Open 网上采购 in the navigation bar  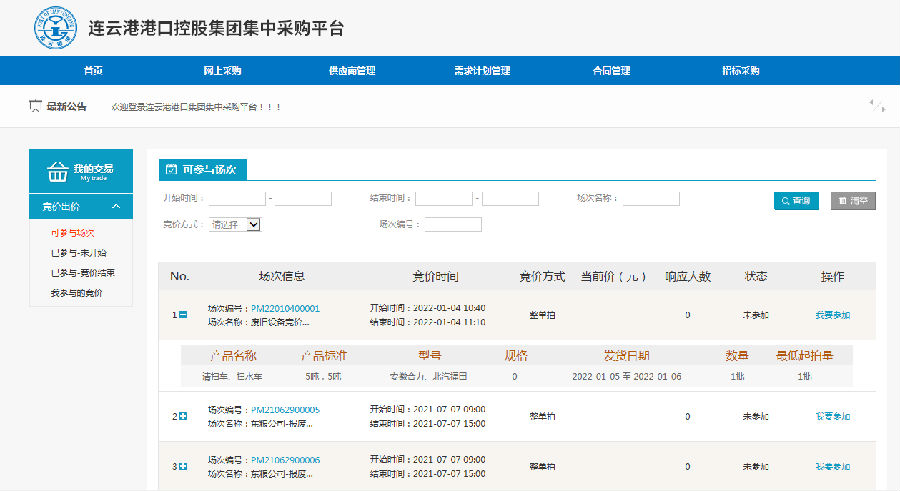pos(222,71)
